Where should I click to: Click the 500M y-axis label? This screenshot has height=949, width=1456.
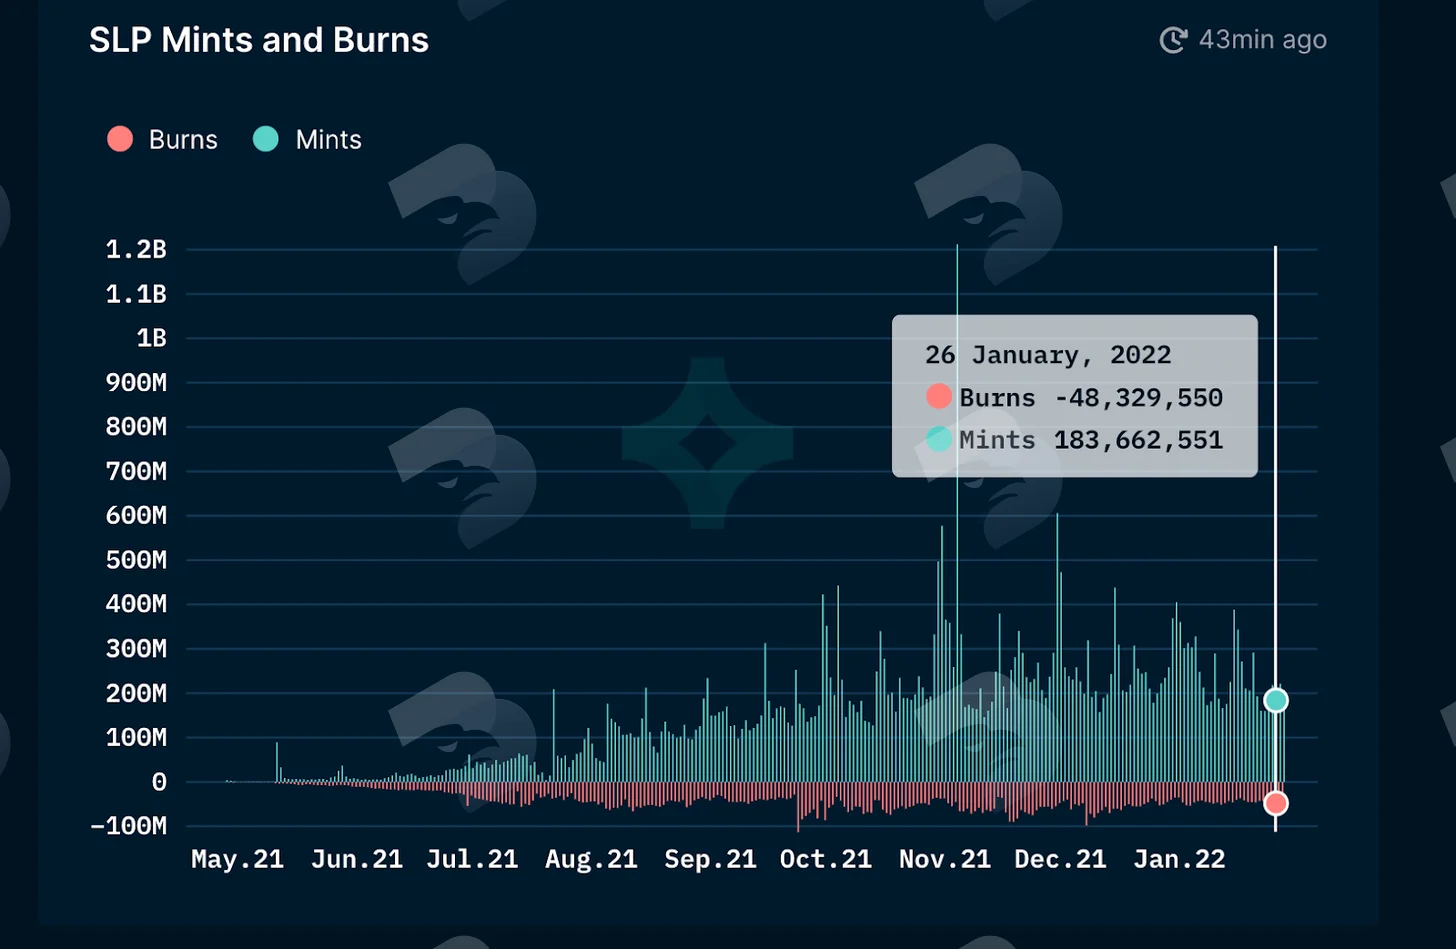pos(136,560)
